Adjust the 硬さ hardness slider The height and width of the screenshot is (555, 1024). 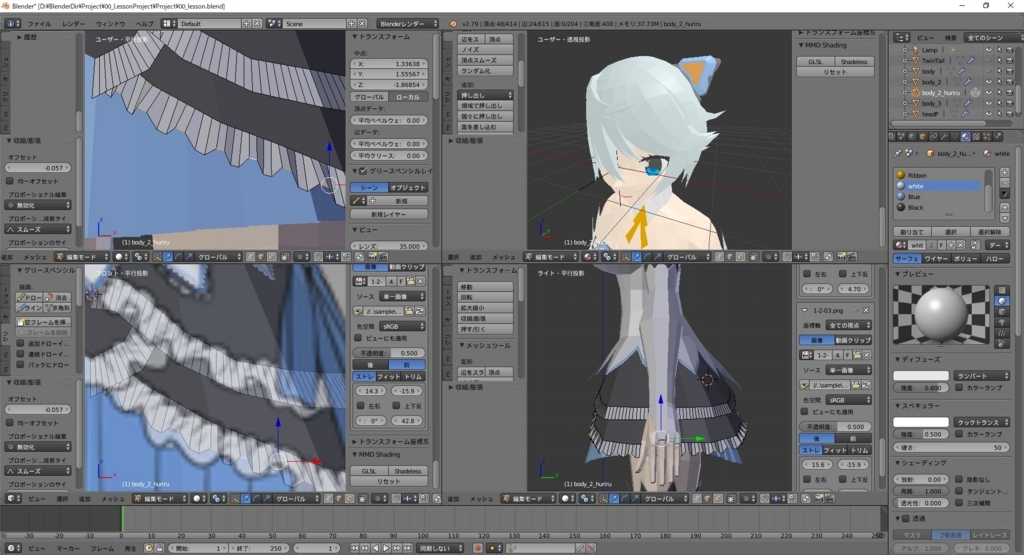point(952,448)
